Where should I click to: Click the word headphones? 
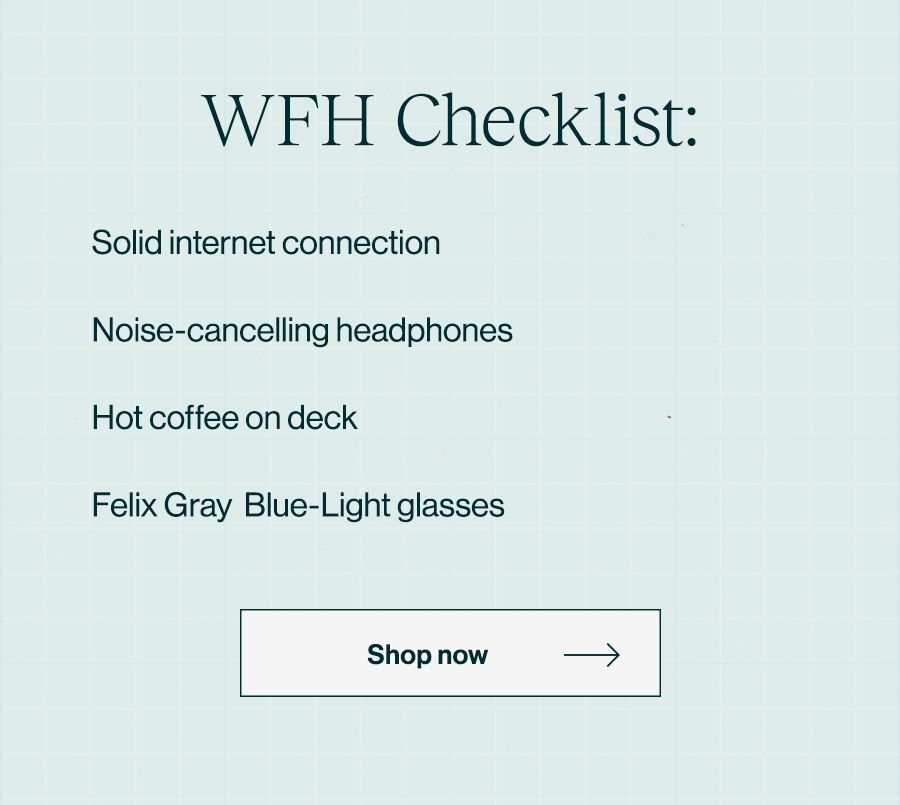(424, 331)
